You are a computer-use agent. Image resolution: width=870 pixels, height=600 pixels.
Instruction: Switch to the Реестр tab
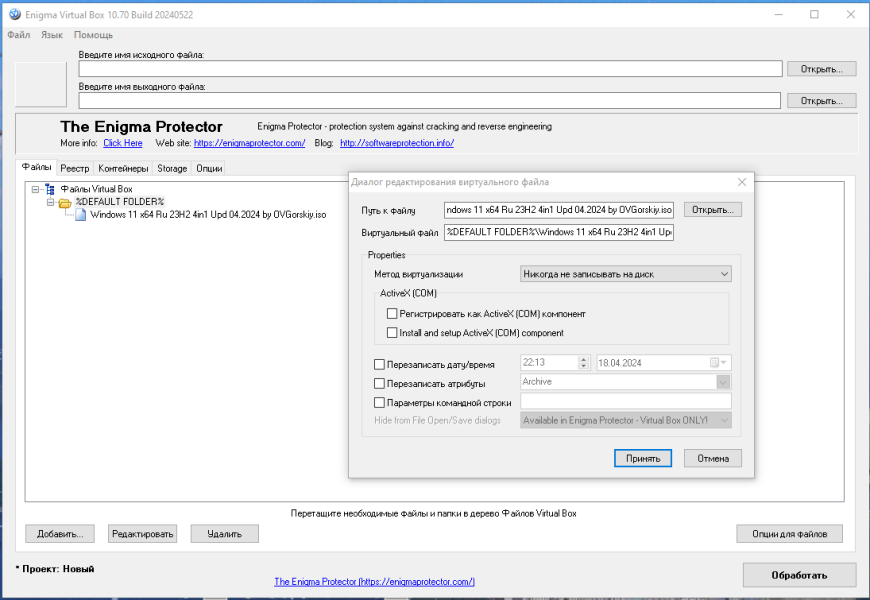pyautogui.click(x=74, y=168)
